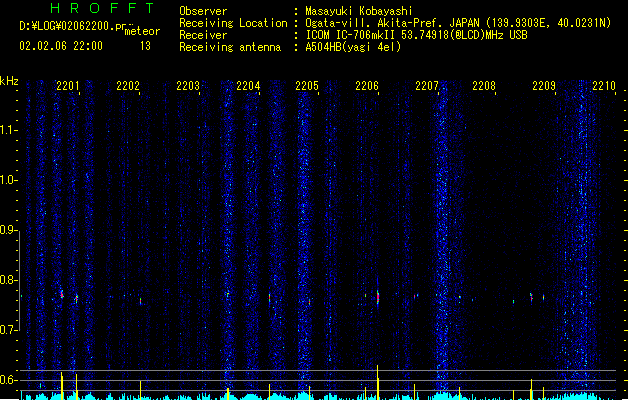Select the log file path D:¥LOG¥02062200.pr
The height and width of the screenshot is (400, 629).
72,26
